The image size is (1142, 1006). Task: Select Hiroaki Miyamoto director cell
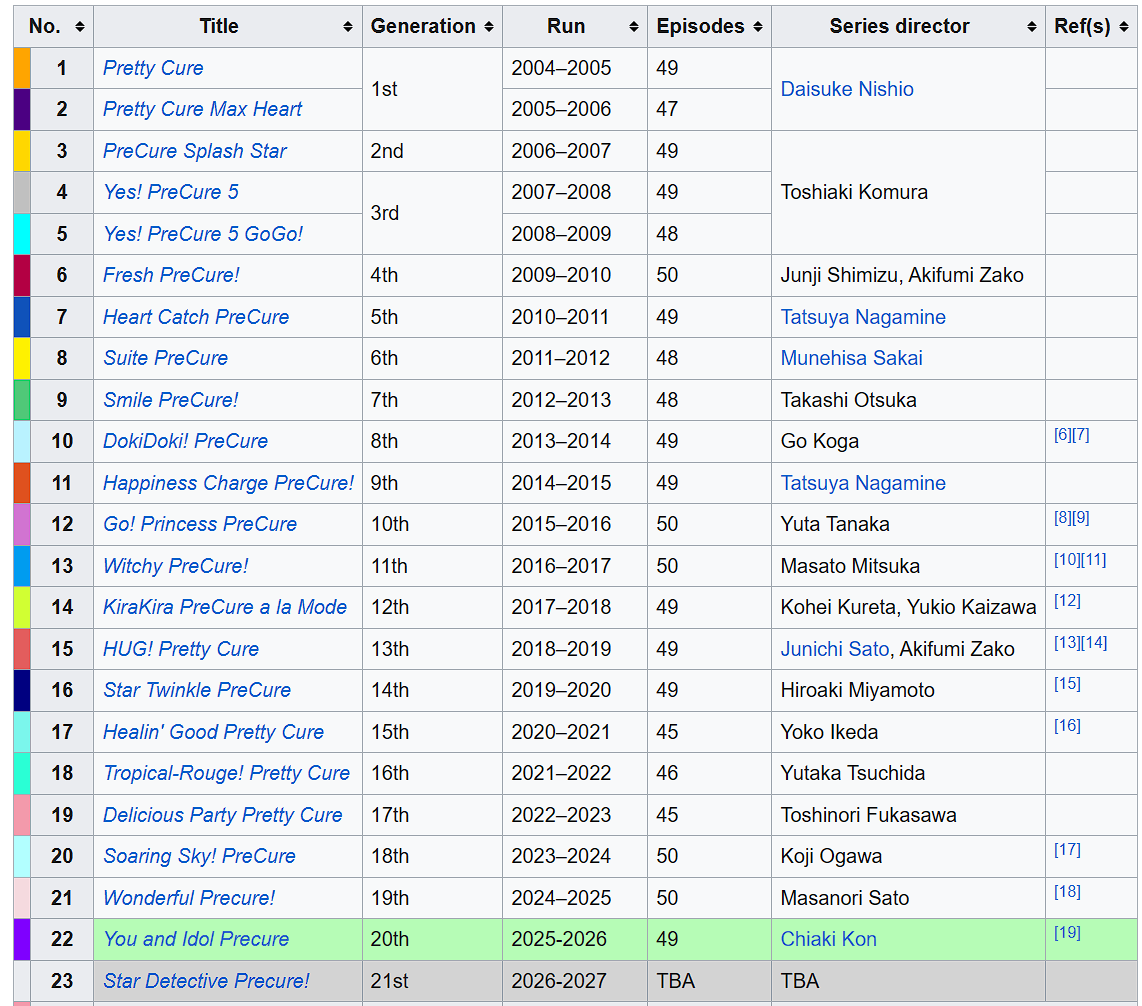tap(908, 691)
